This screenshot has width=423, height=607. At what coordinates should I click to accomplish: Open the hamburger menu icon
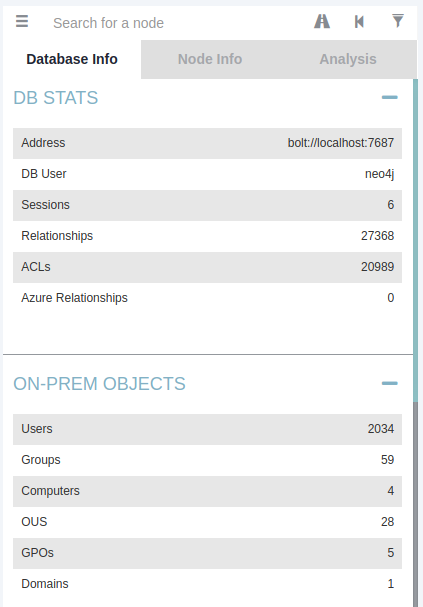click(x=22, y=21)
